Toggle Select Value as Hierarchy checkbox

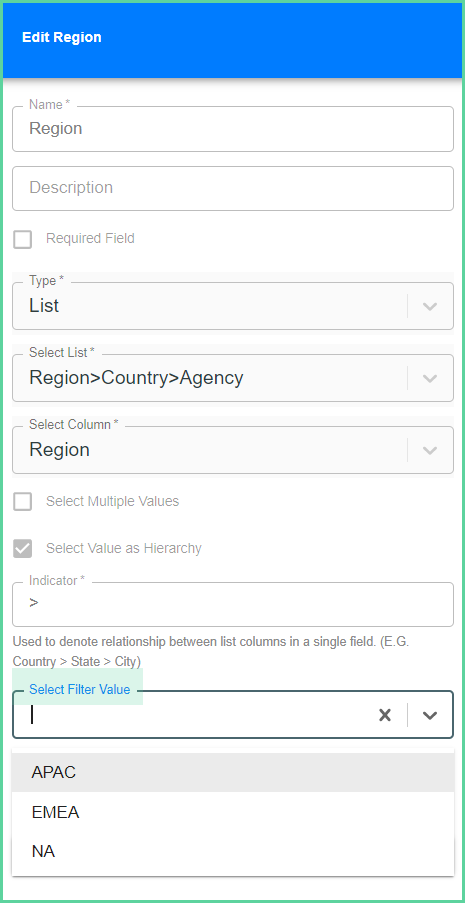click(x=22, y=548)
